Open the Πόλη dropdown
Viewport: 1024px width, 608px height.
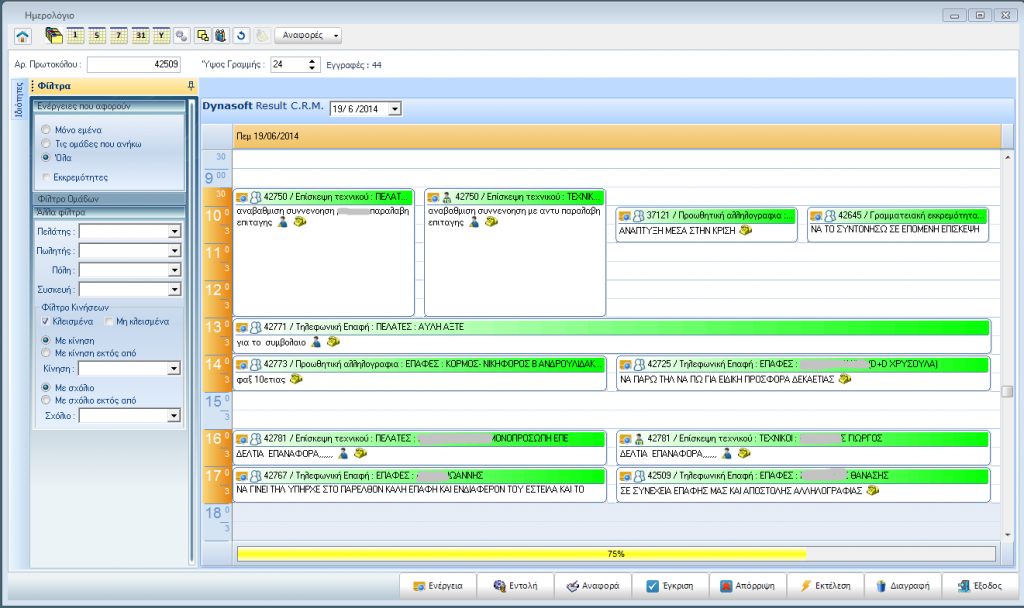174,270
